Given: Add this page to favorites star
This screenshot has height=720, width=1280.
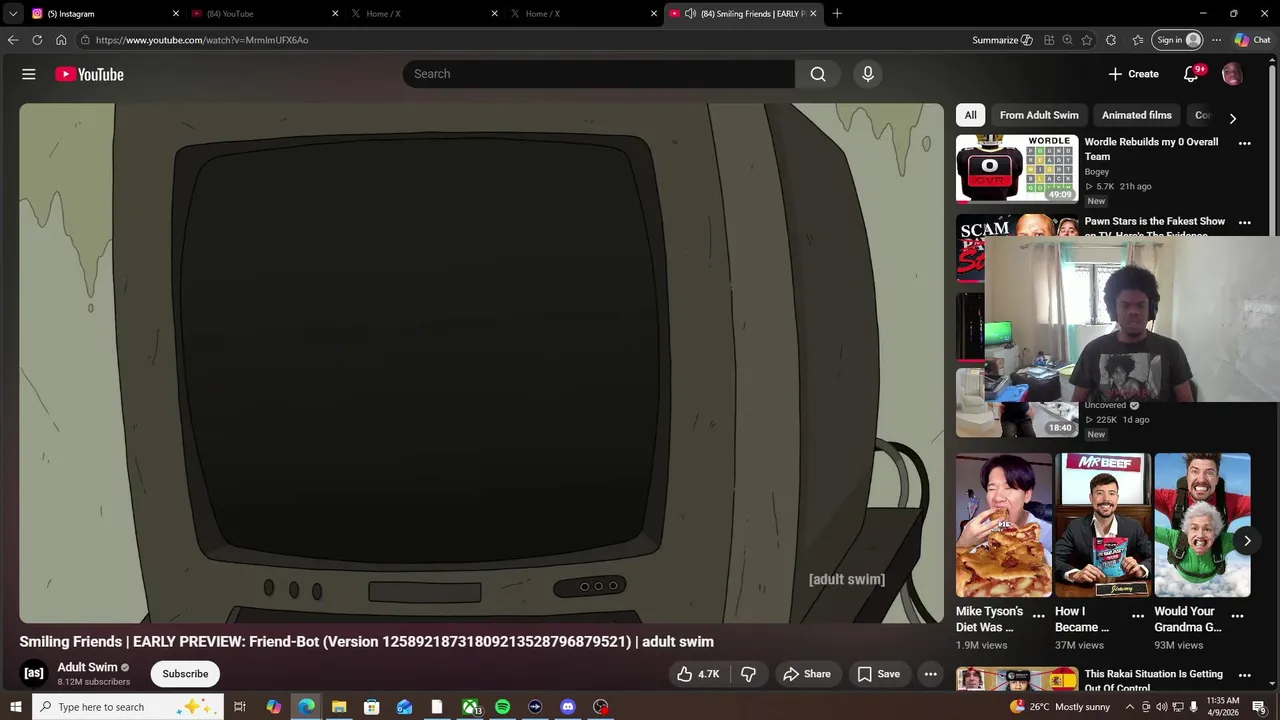Looking at the screenshot, I should [1087, 40].
